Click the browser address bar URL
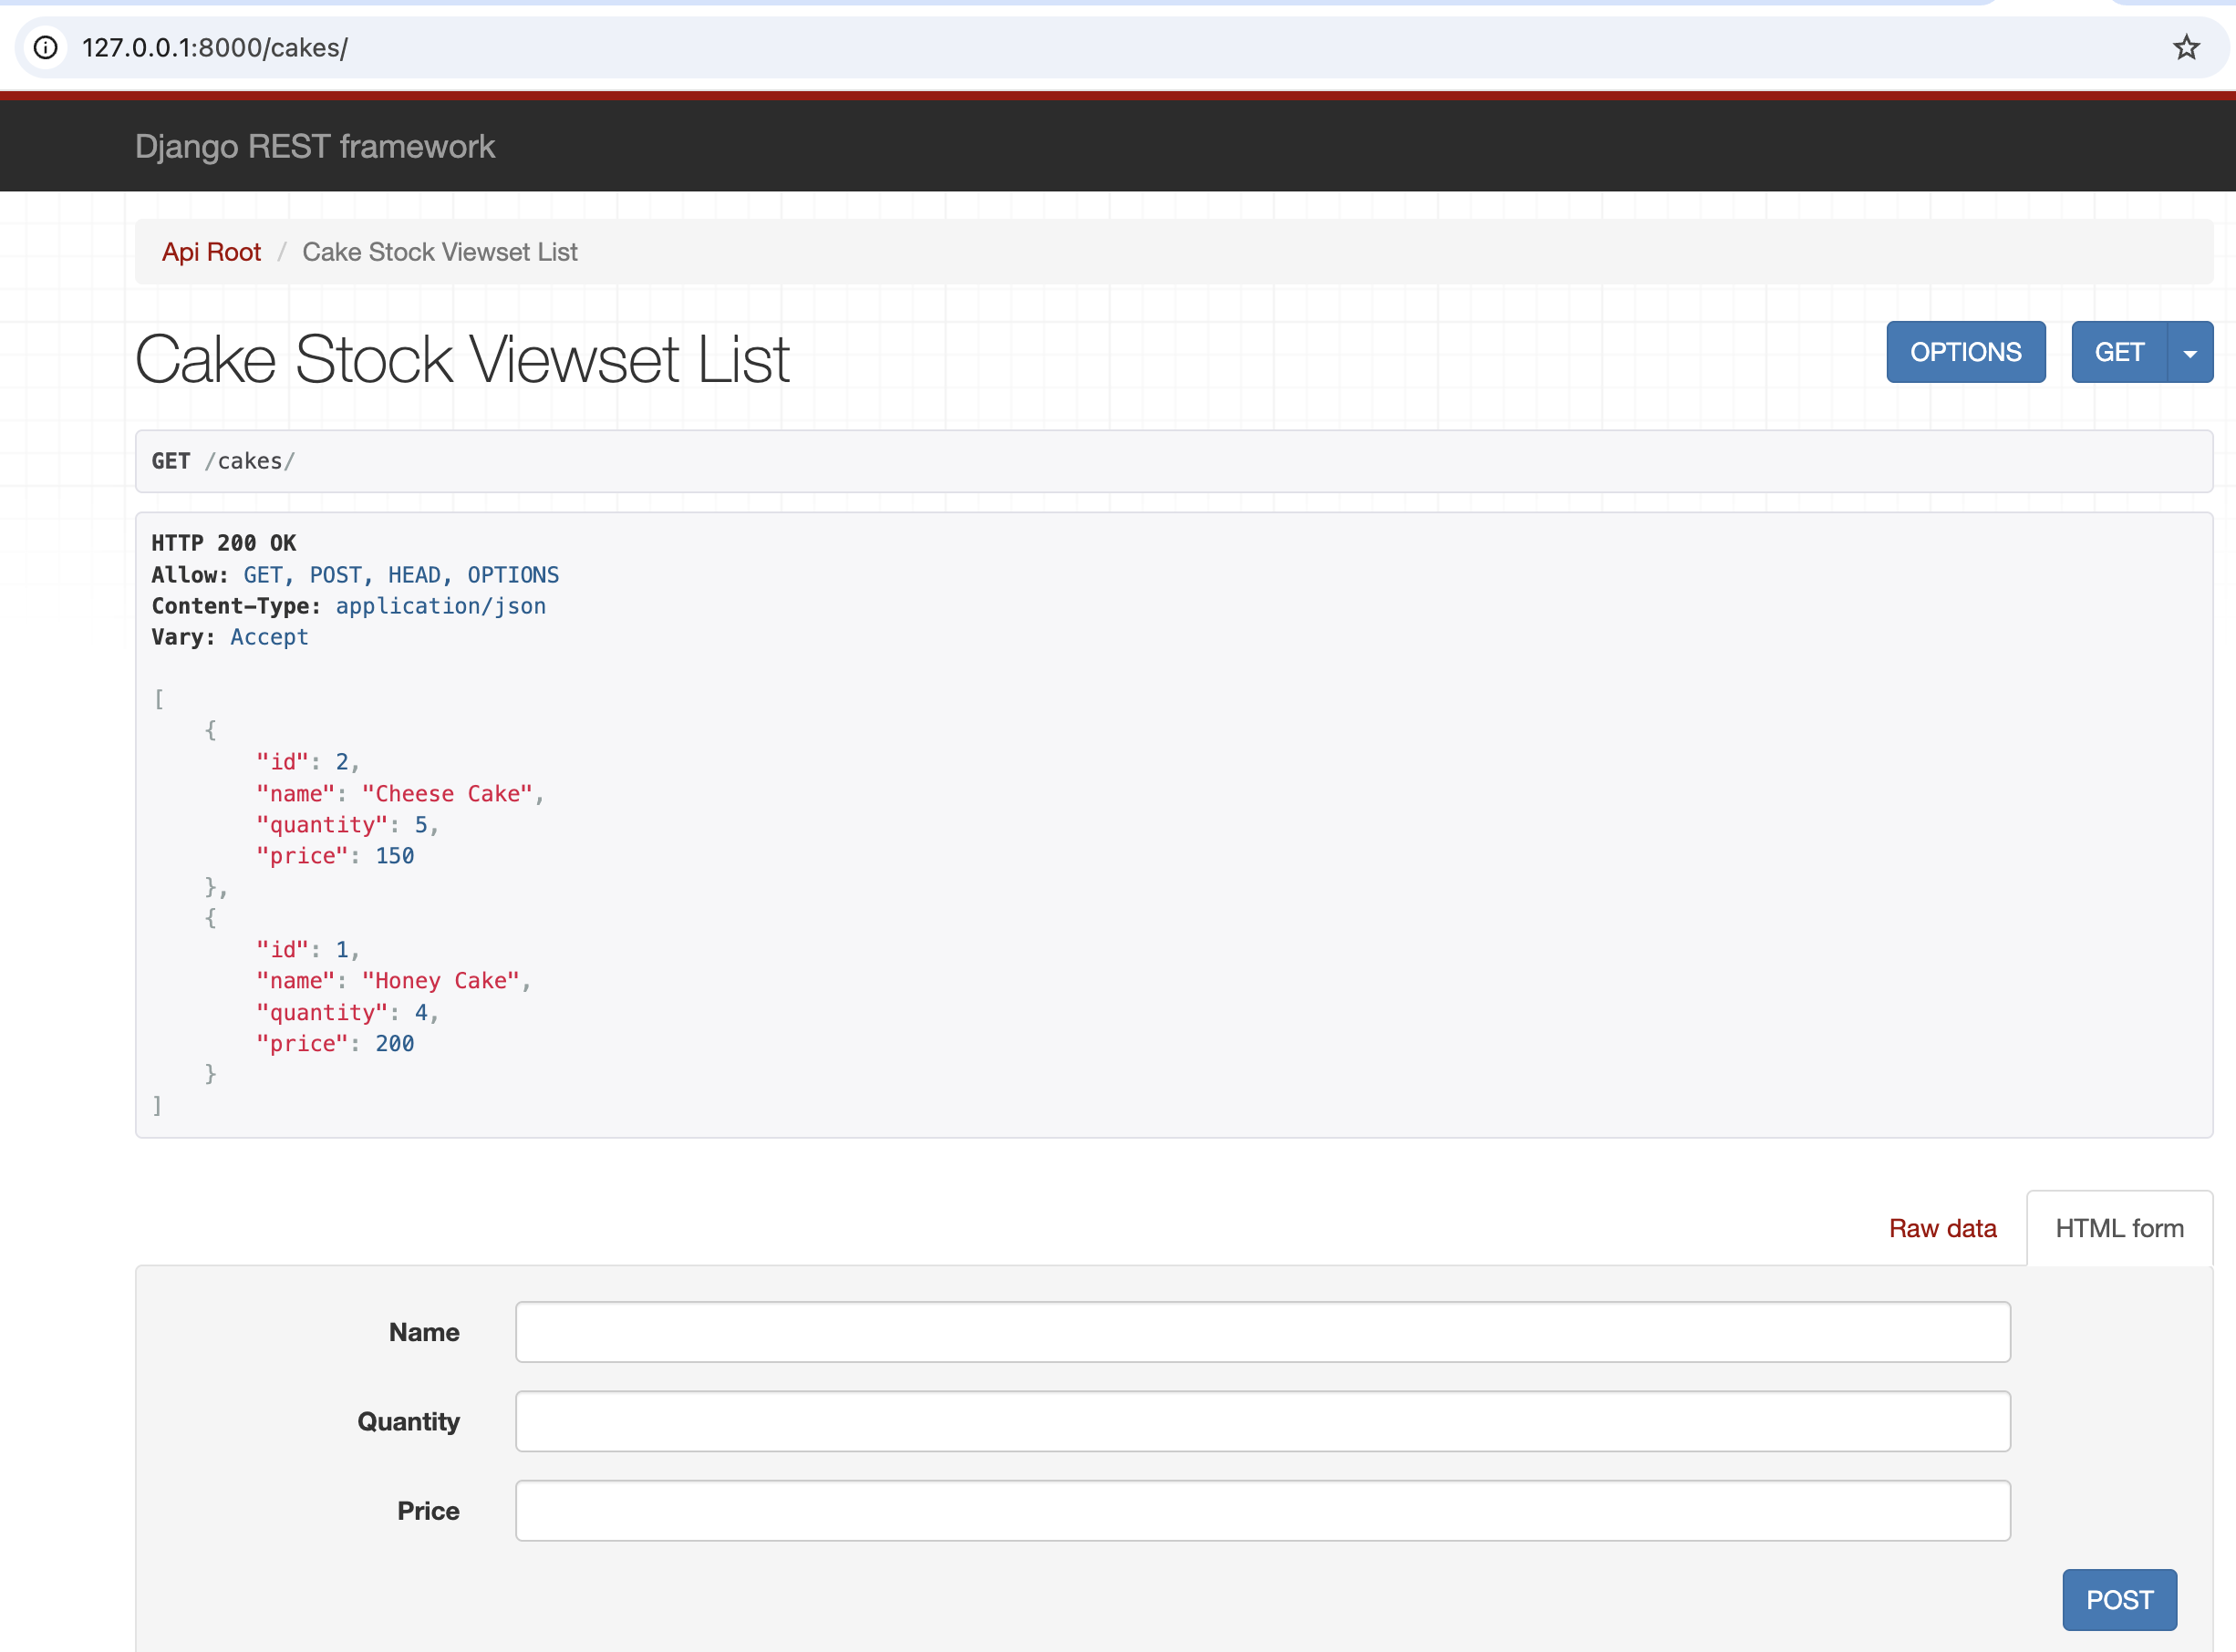The image size is (2236, 1652). pyautogui.click(x=215, y=47)
